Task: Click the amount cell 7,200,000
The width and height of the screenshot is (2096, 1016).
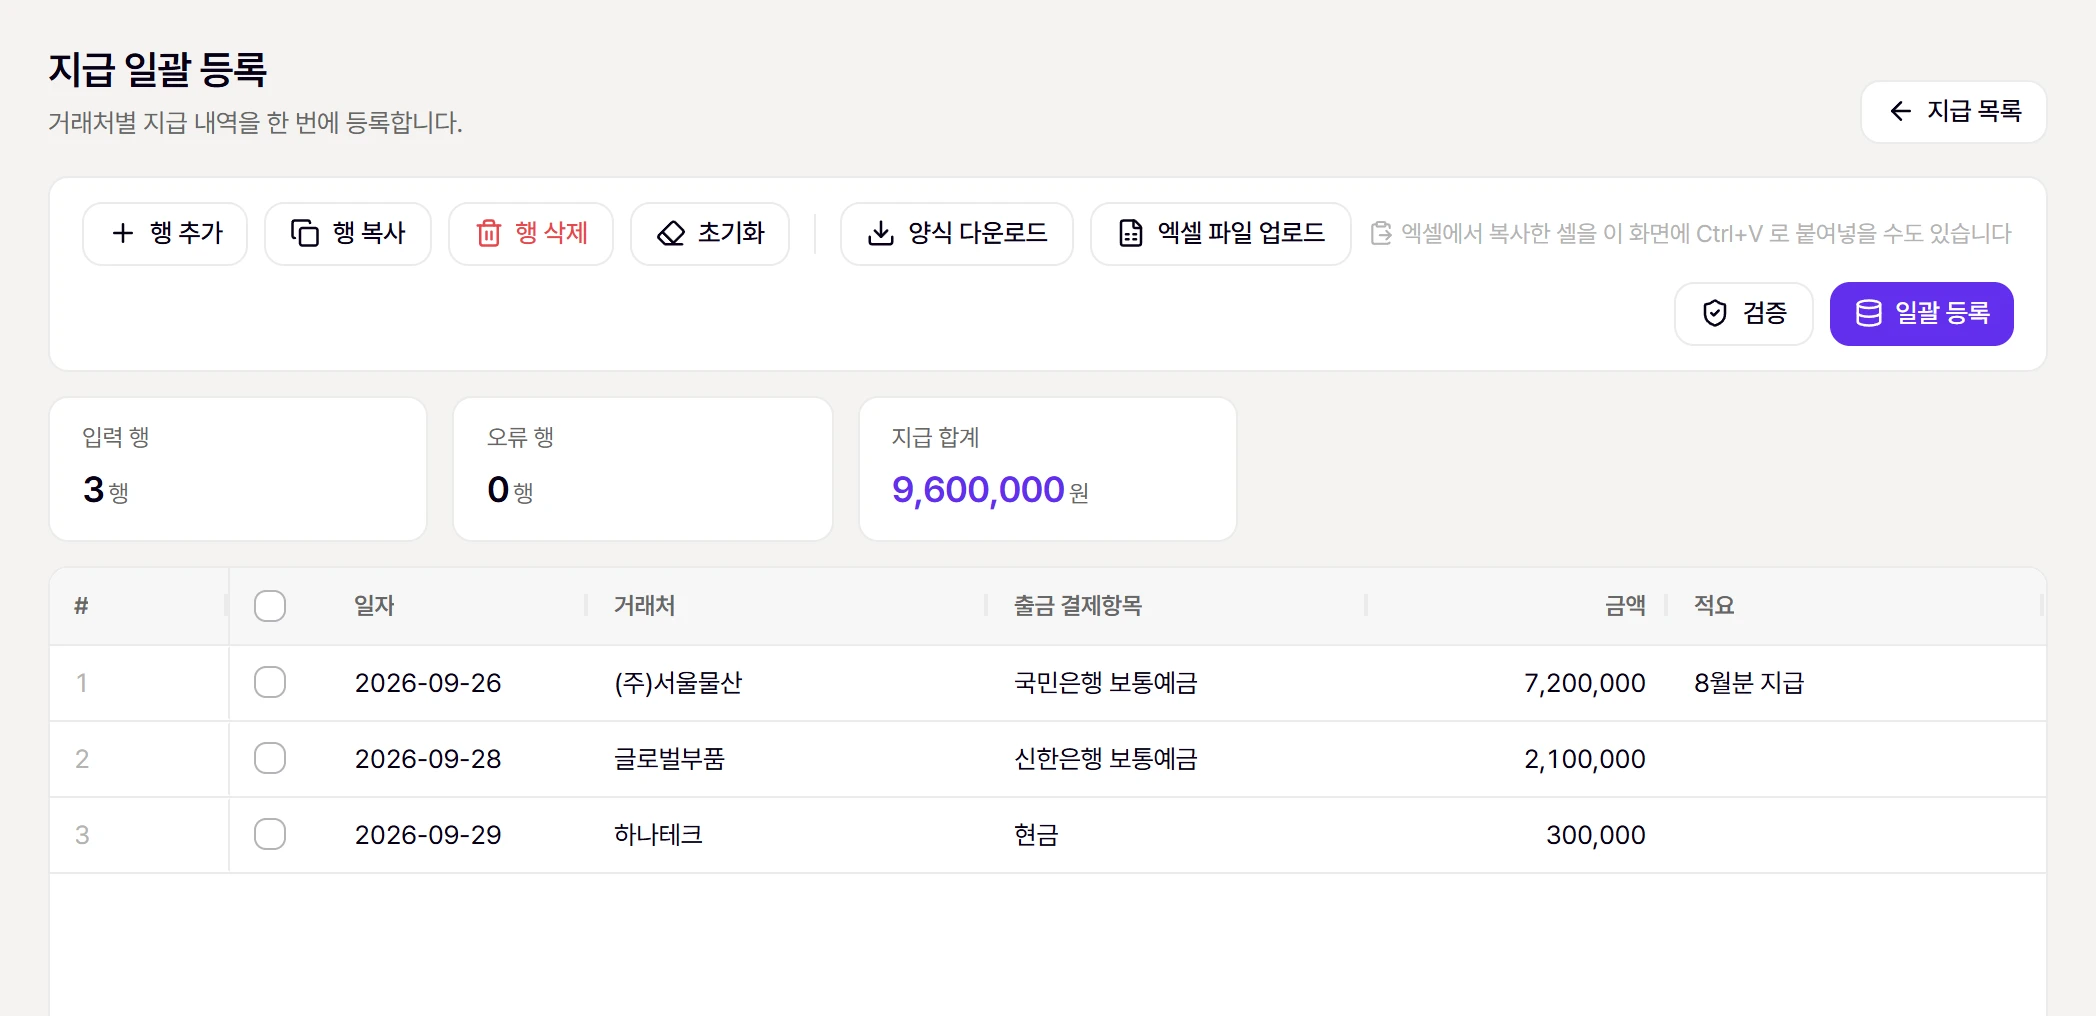Action: (1584, 683)
